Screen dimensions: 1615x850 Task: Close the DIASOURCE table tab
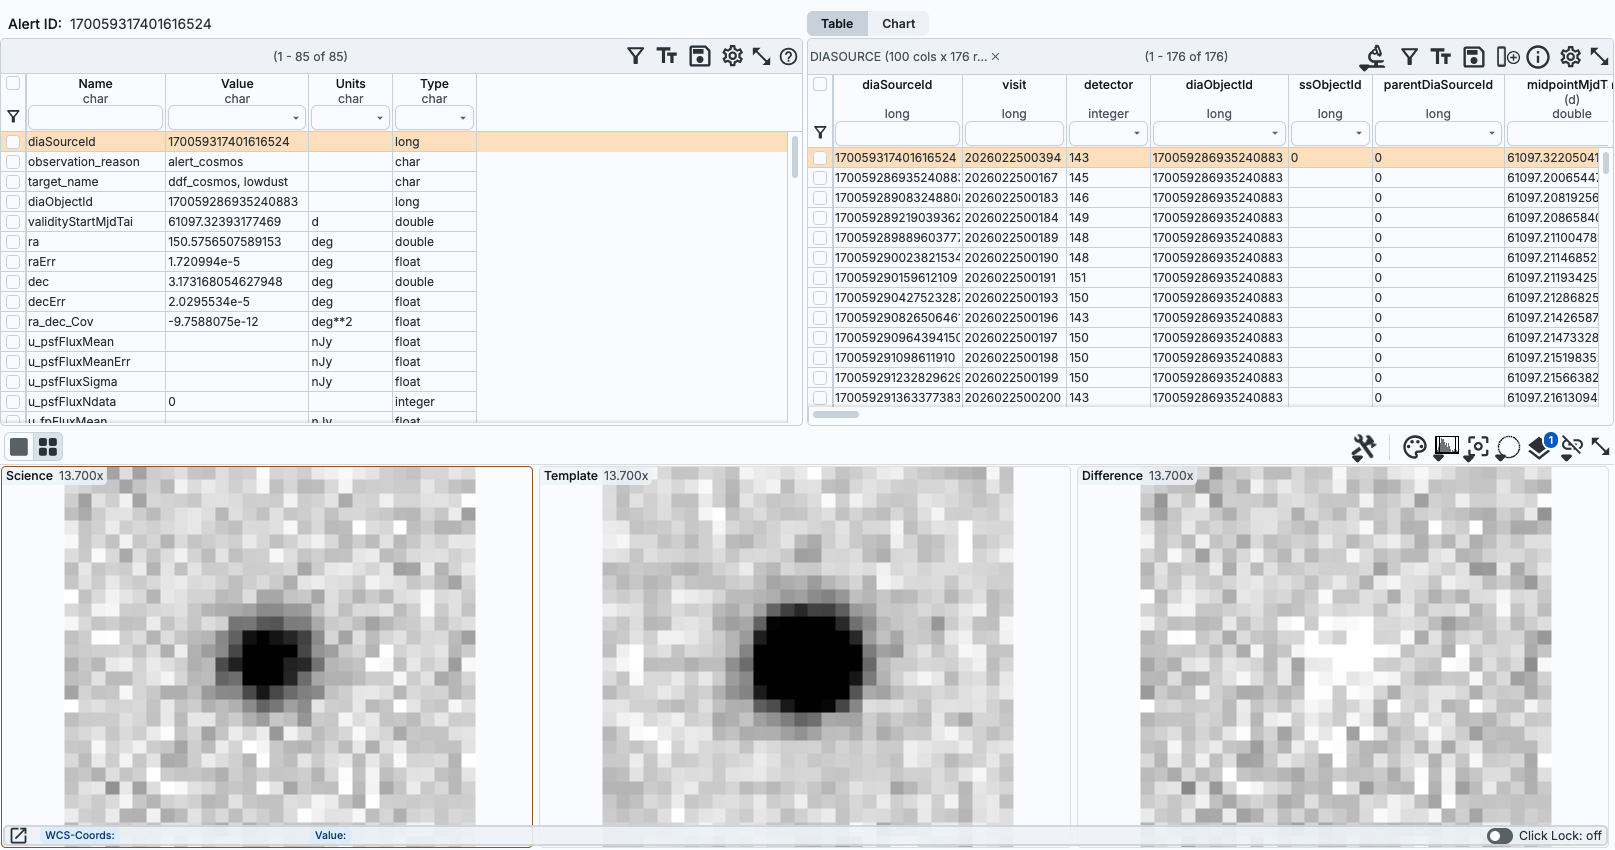pyautogui.click(x=996, y=56)
